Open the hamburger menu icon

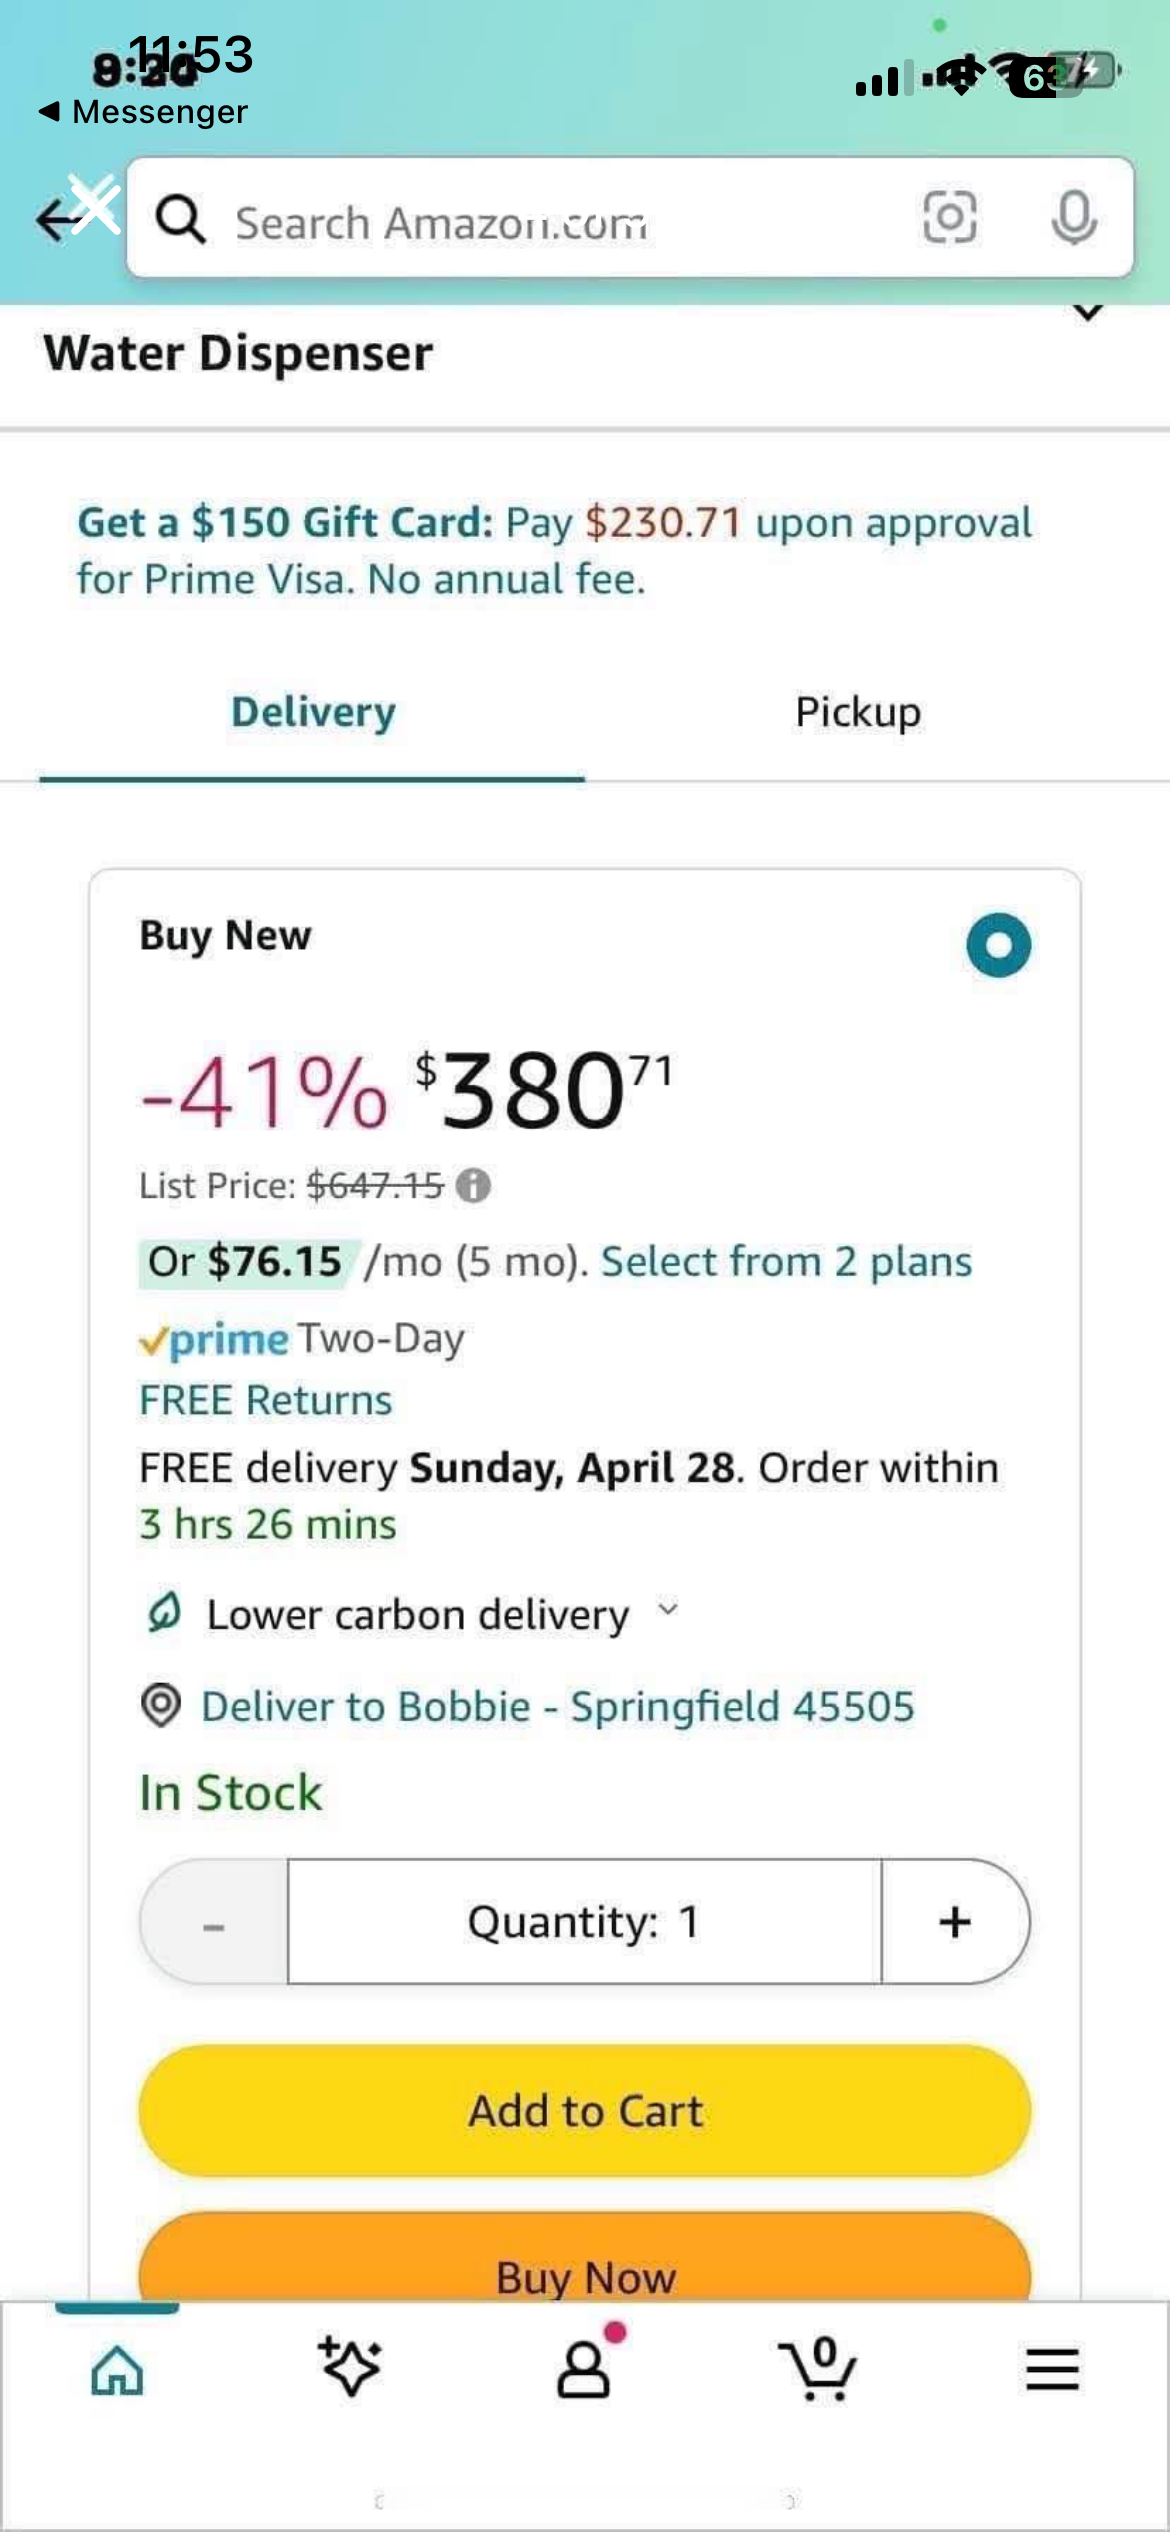point(1052,2369)
